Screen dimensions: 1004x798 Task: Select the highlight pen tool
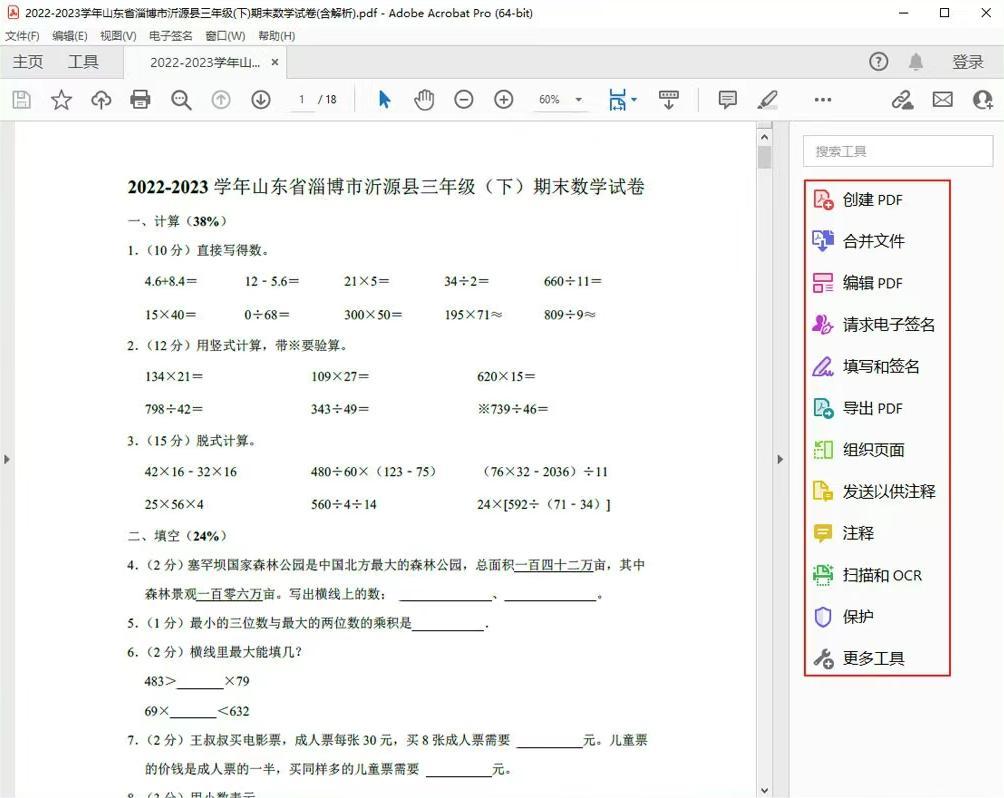[x=767, y=99]
